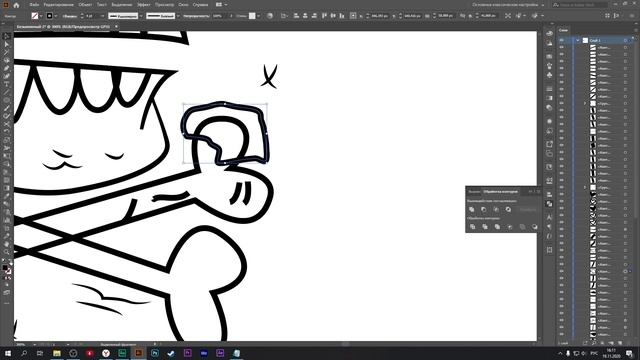Open the Эффект menu
The width and height of the screenshot is (640, 360).
144,5
